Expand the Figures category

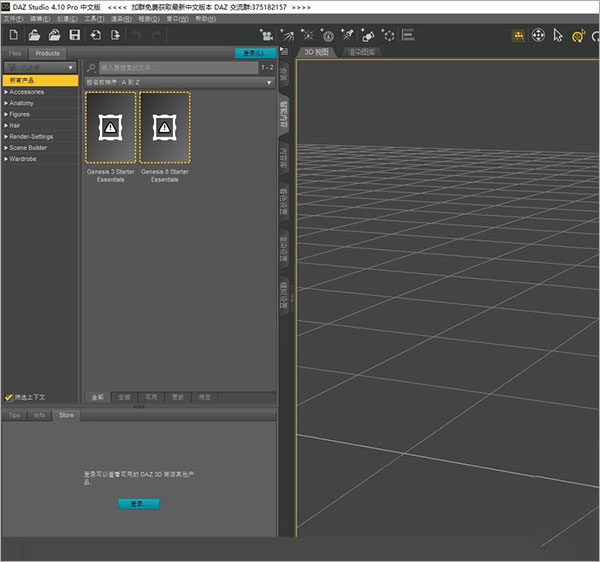pos(6,114)
